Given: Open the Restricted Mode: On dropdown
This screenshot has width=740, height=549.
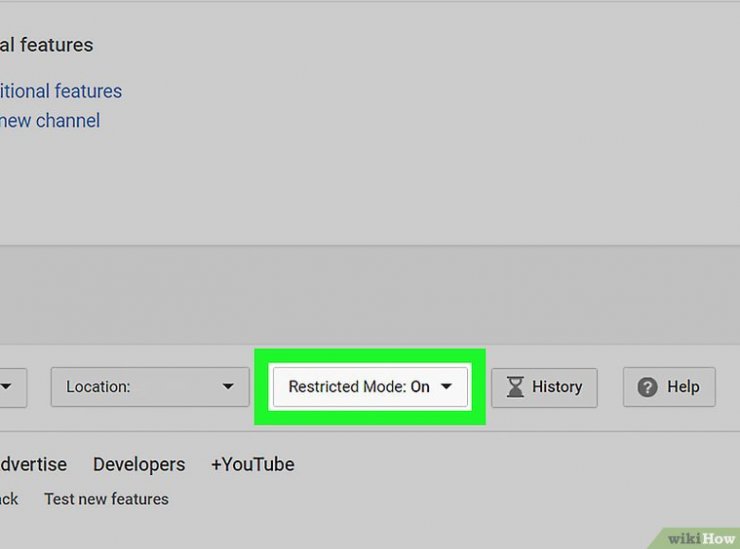Looking at the screenshot, I should 370,386.
